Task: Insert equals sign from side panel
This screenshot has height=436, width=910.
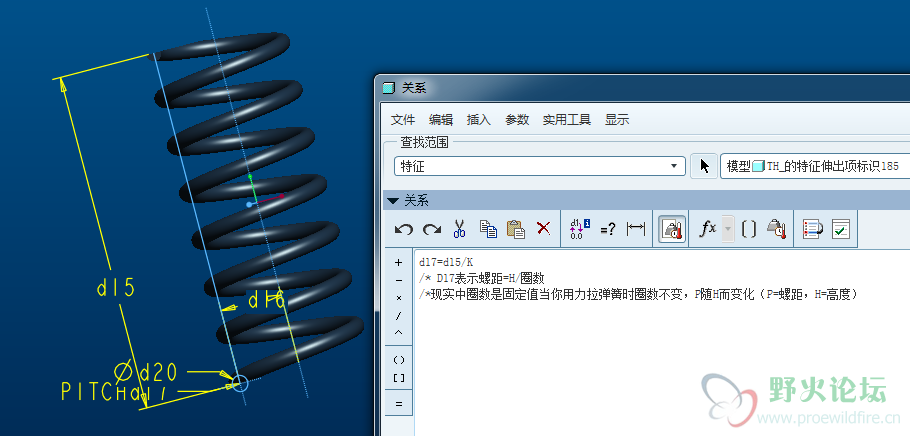Action: tap(399, 403)
